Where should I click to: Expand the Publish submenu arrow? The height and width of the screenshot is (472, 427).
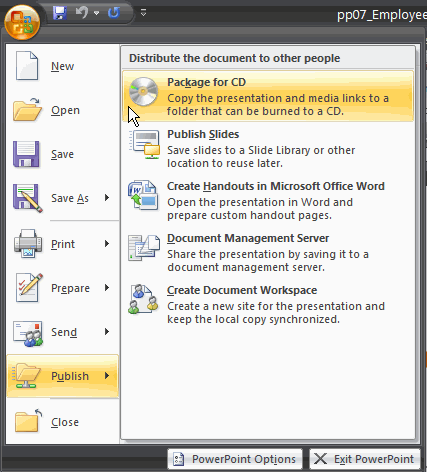click(x=107, y=376)
